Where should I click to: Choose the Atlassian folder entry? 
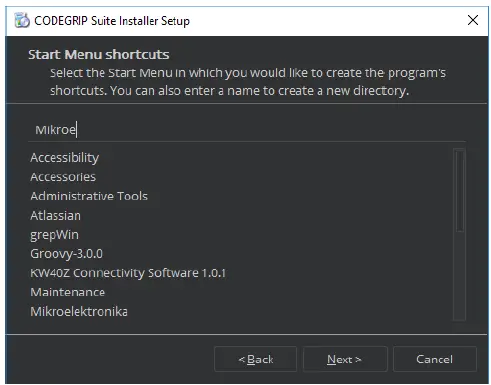point(55,215)
